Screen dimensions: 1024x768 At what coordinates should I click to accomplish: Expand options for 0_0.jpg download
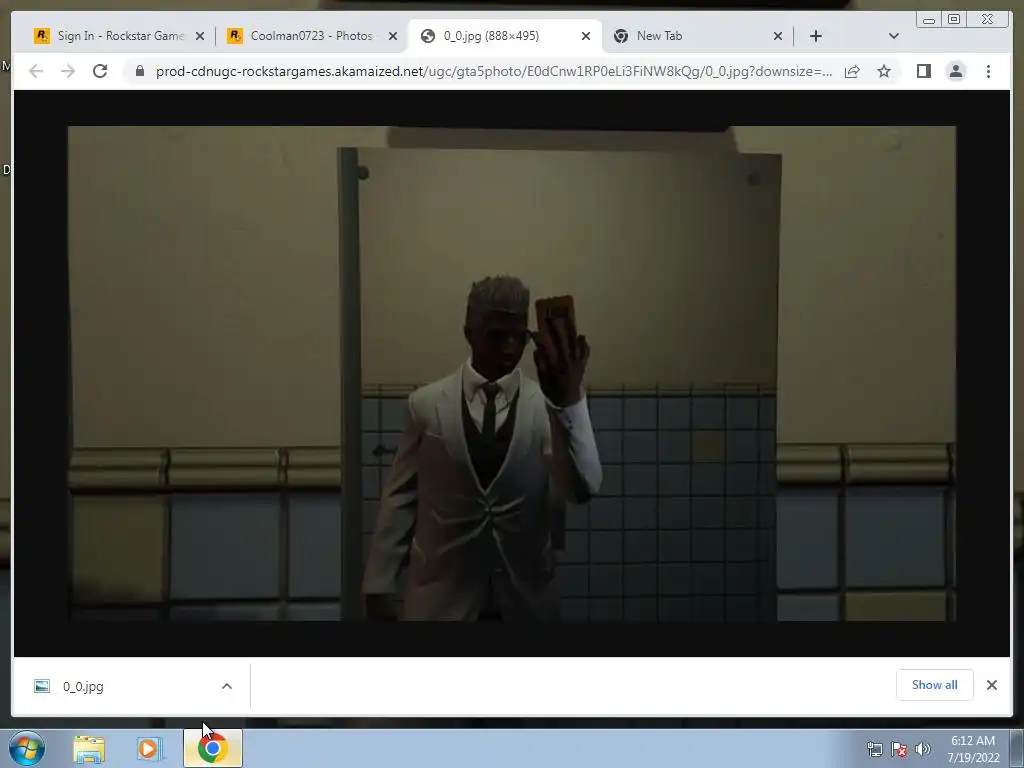227,686
